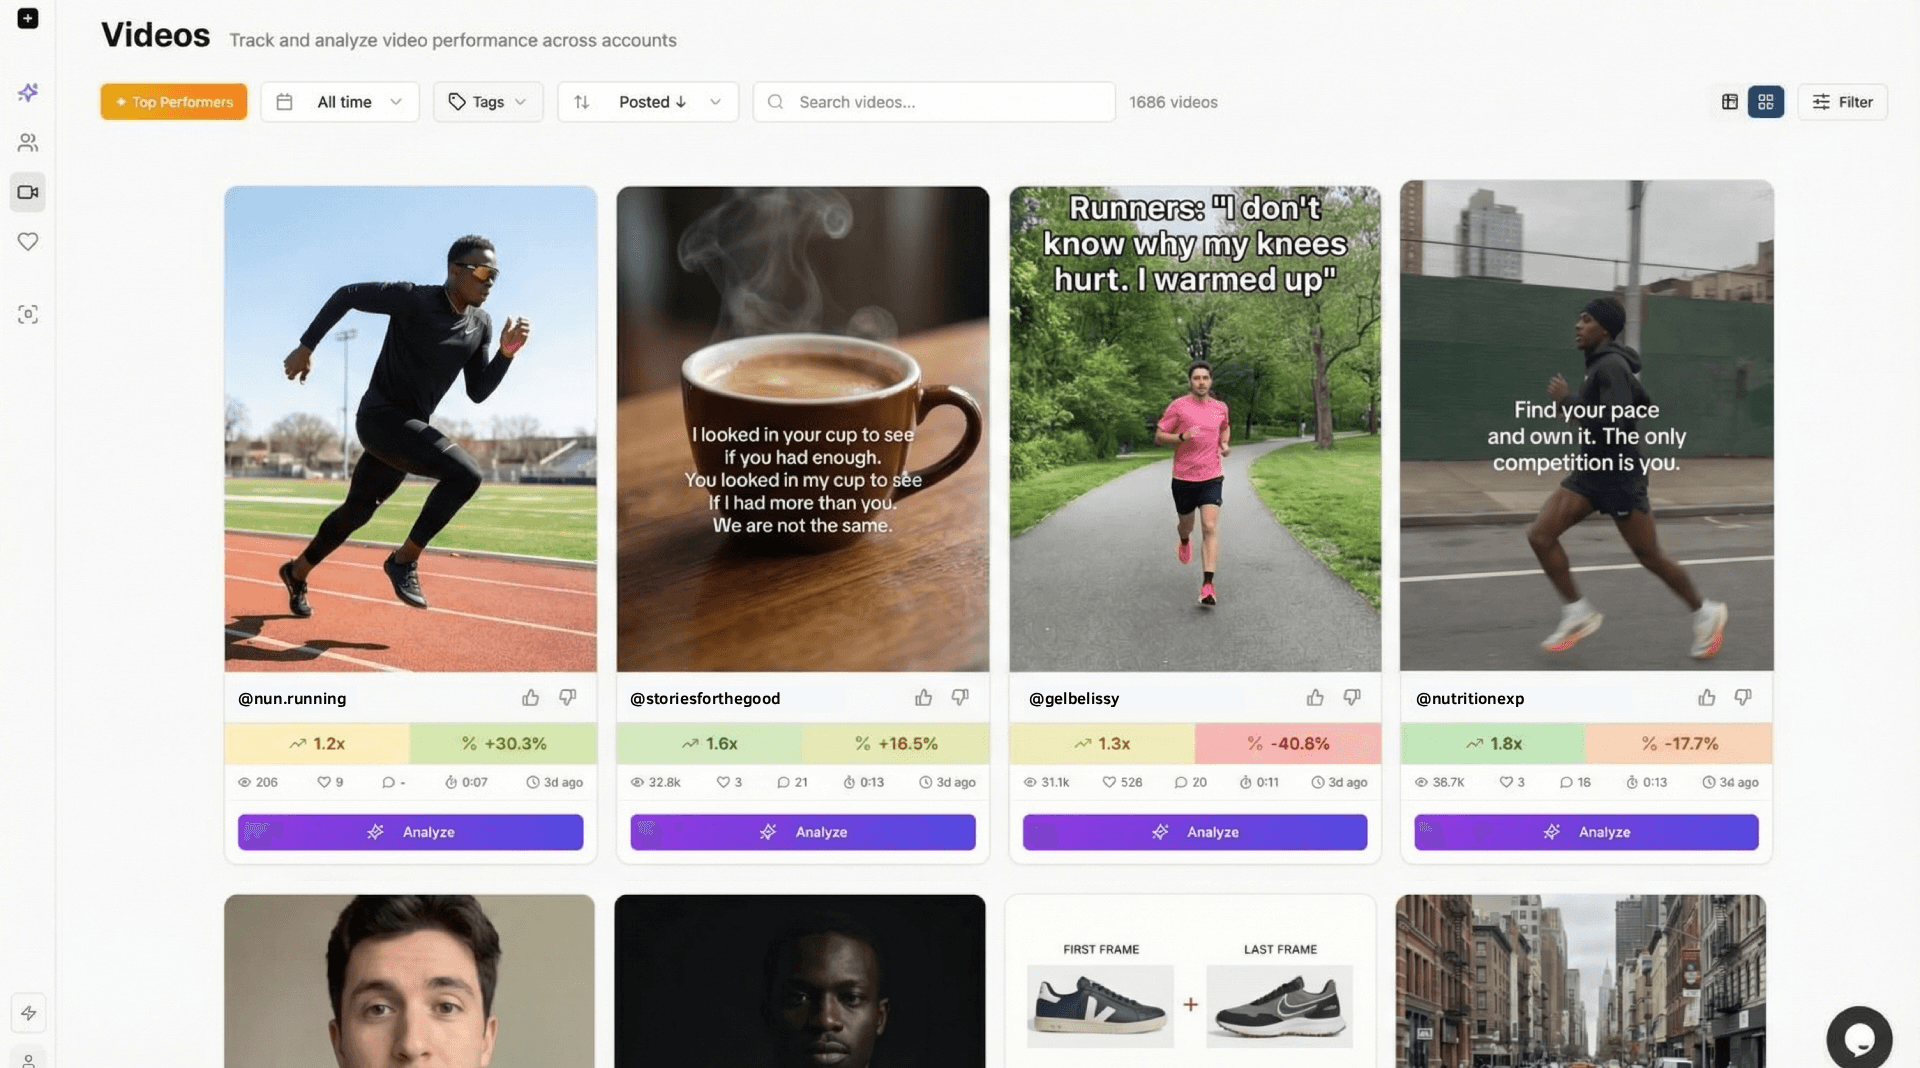Open the First Frame Last Frame sneakers thumbnail
1920x1068 pixels.
coord(1190,981)
